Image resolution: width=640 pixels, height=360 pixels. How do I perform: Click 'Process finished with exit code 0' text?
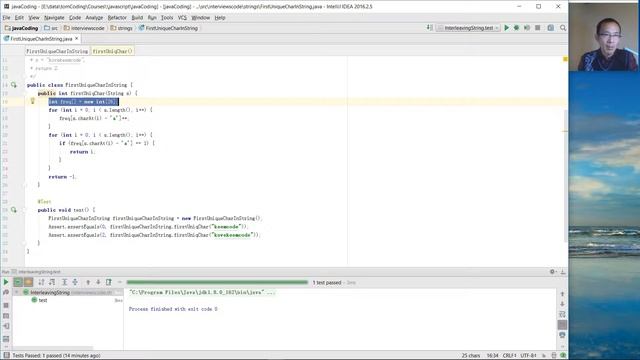(x=173, y=309)
